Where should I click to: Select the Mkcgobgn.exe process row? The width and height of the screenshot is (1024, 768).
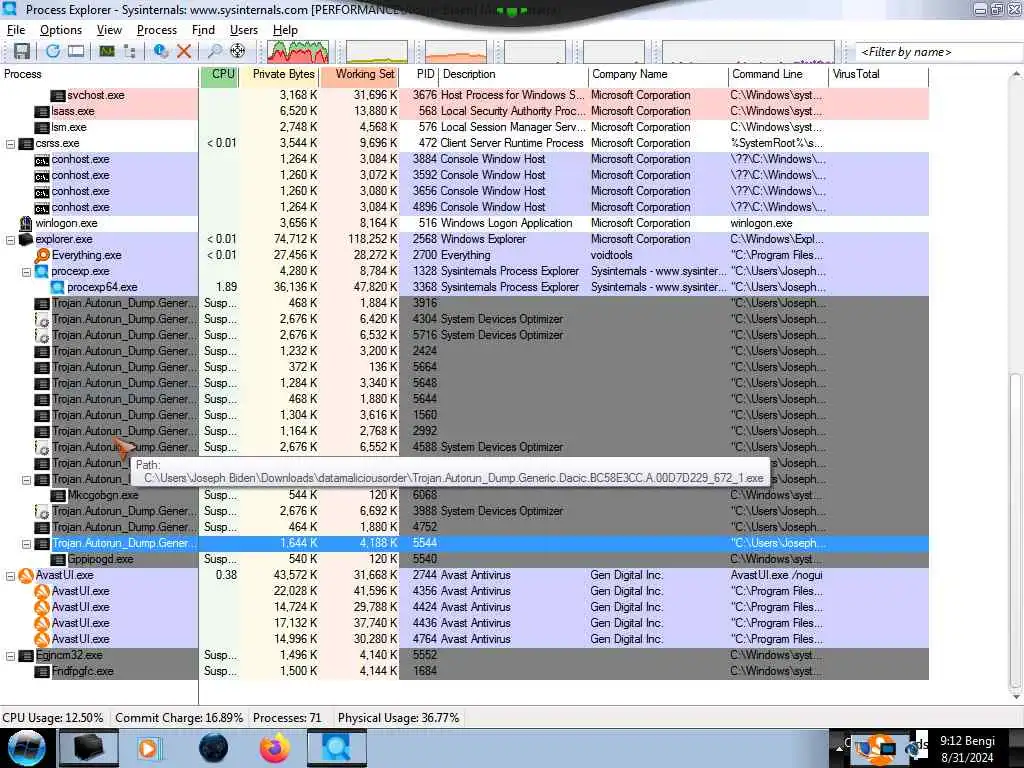[464, 496]
